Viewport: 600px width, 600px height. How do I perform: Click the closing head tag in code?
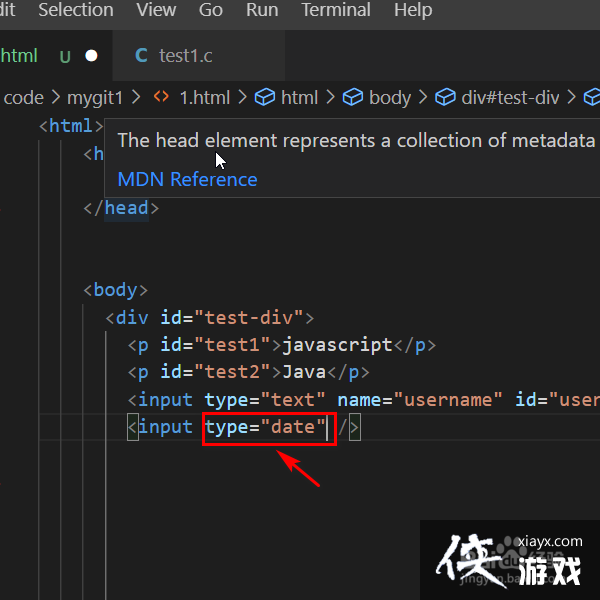(121, 209)
